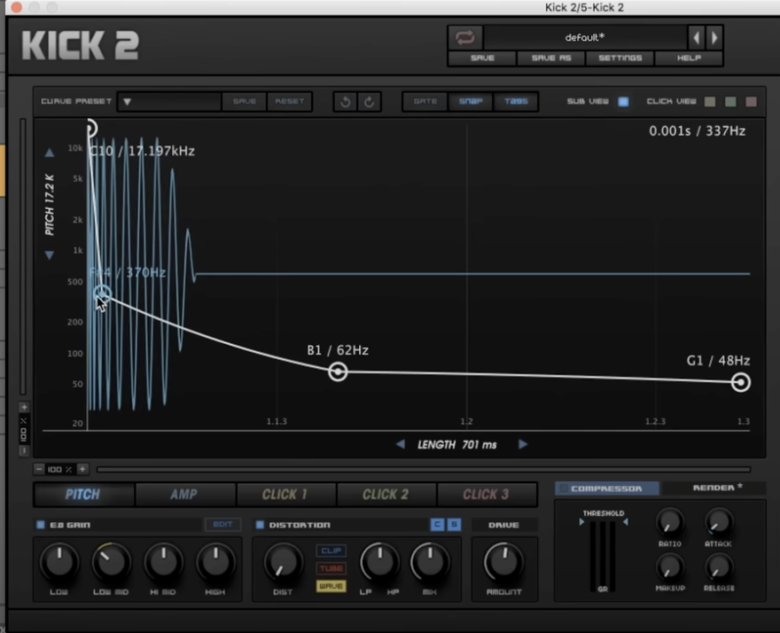Screen dimensions: 780x633
Task: Click the Drive Amount knob
Action: pos(504,563)
